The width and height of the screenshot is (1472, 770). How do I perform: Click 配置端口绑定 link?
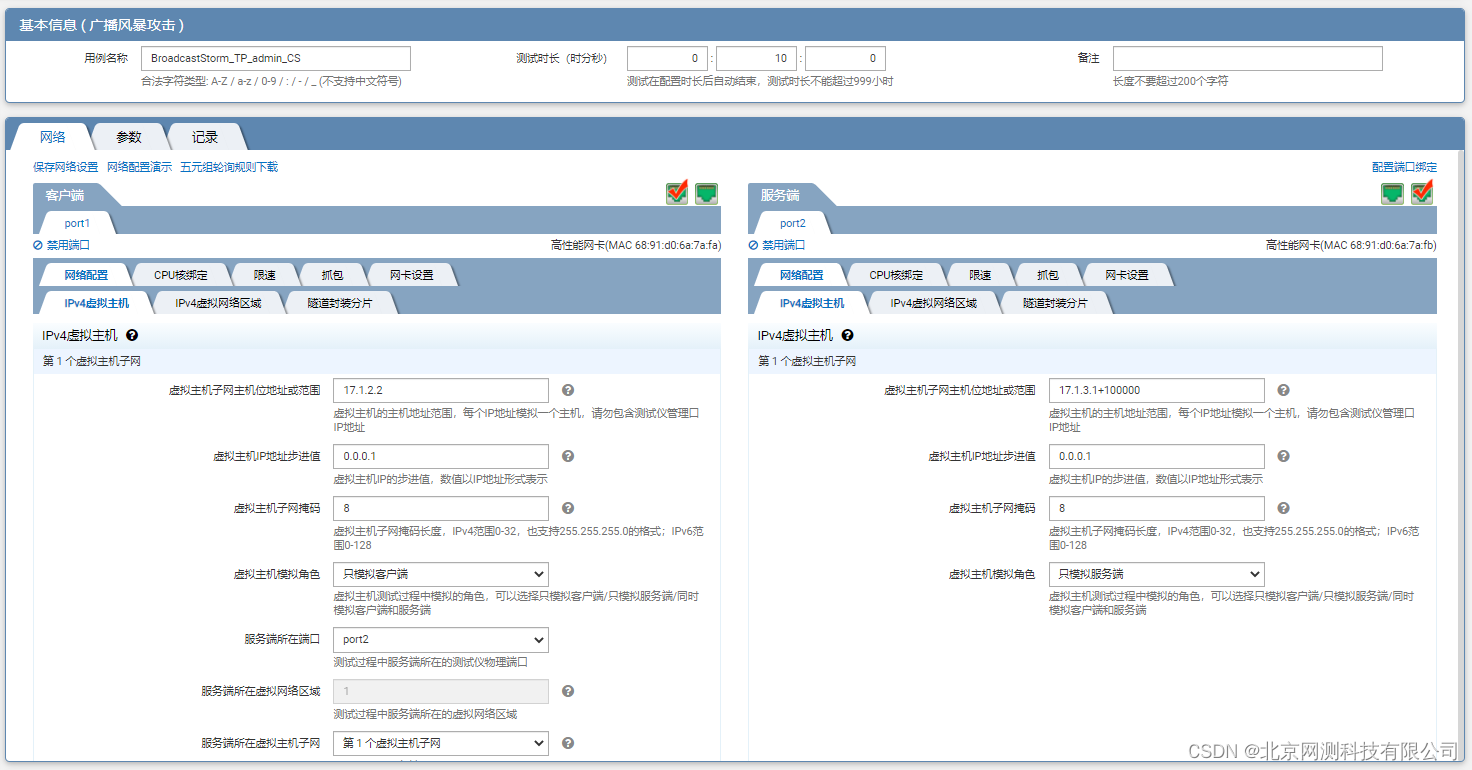point(1404,167)
